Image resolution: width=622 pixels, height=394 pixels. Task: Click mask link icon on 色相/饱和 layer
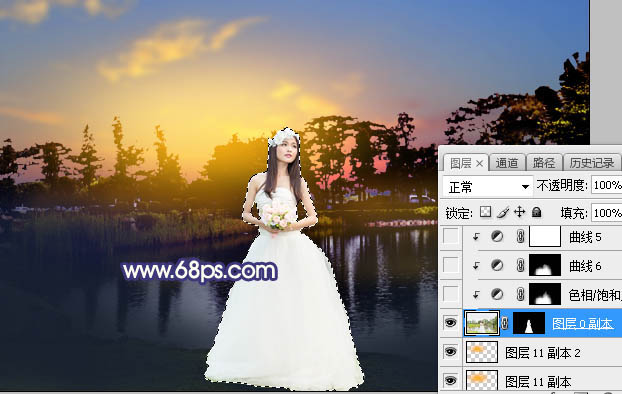(x=520, y=294)
